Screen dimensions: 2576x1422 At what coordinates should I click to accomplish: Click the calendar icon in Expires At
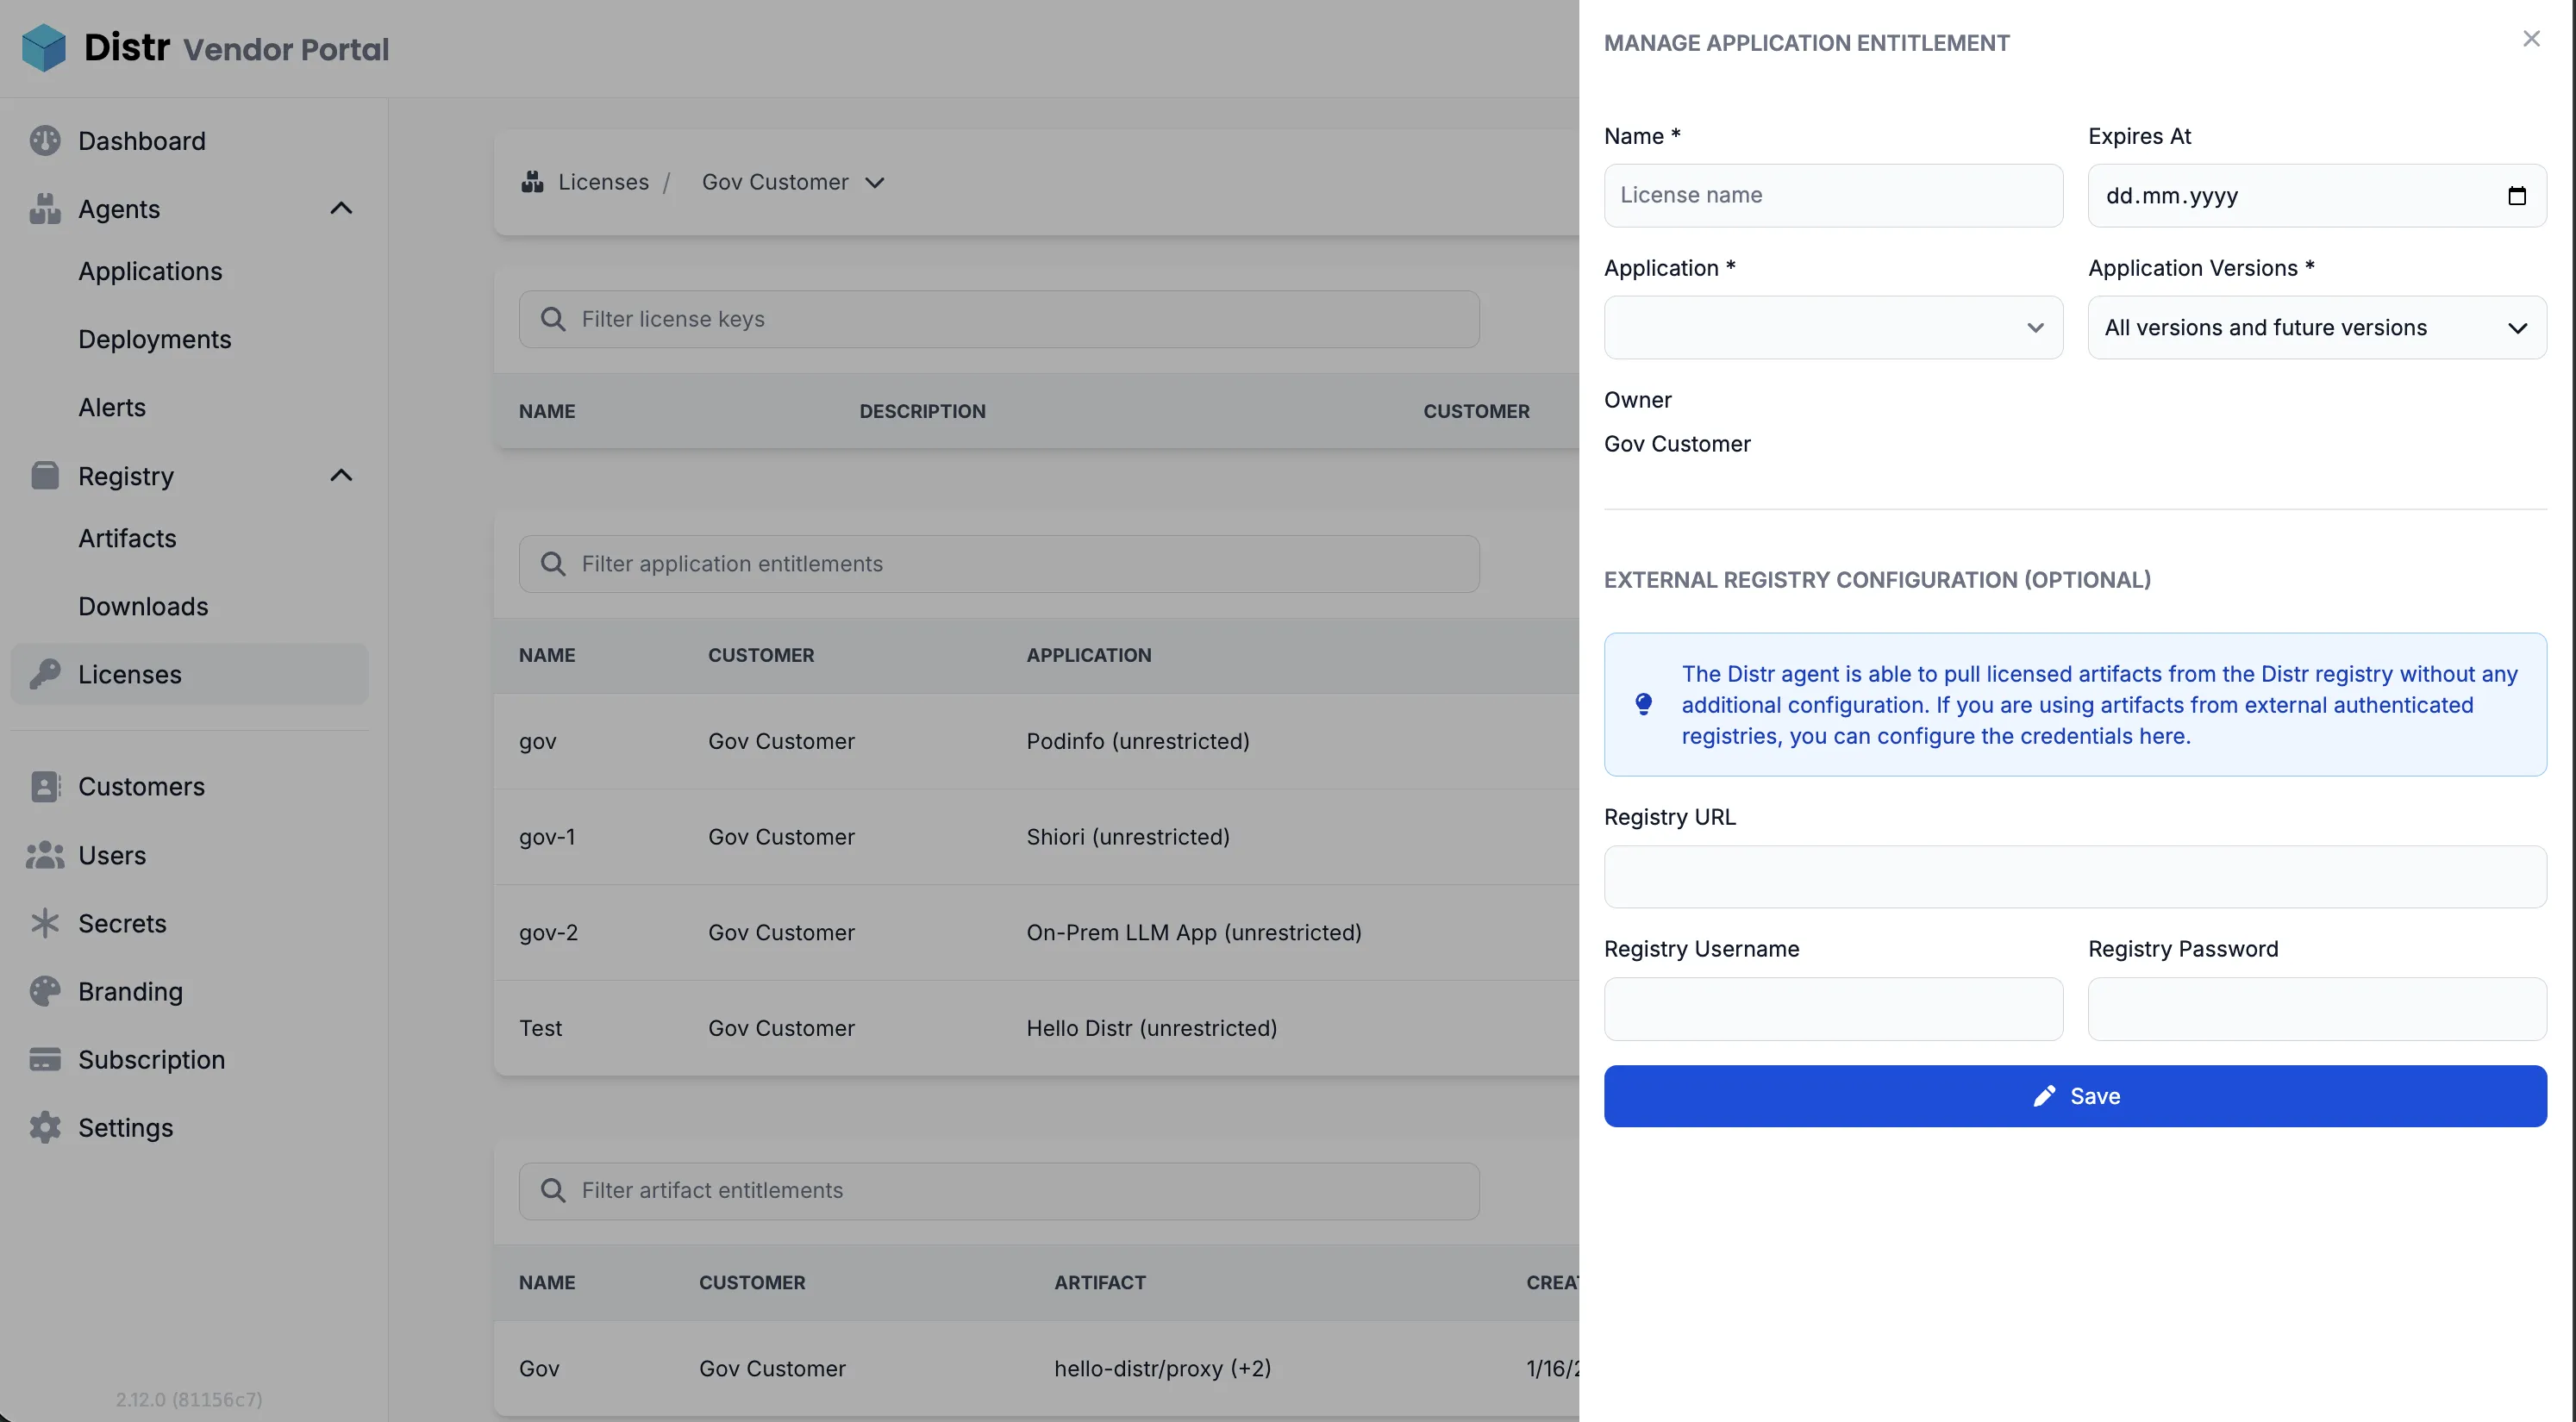click(x=2518, y=195)
